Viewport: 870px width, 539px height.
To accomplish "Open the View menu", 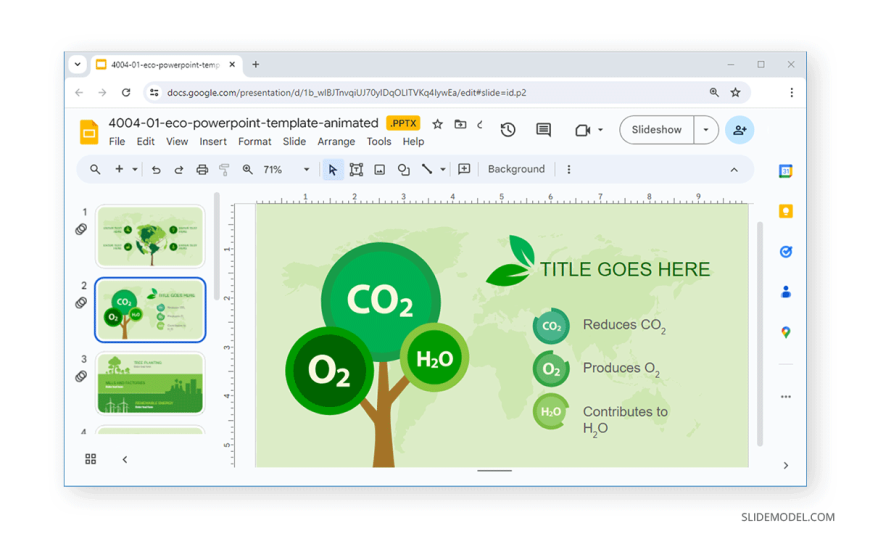I will coord(177,142).
